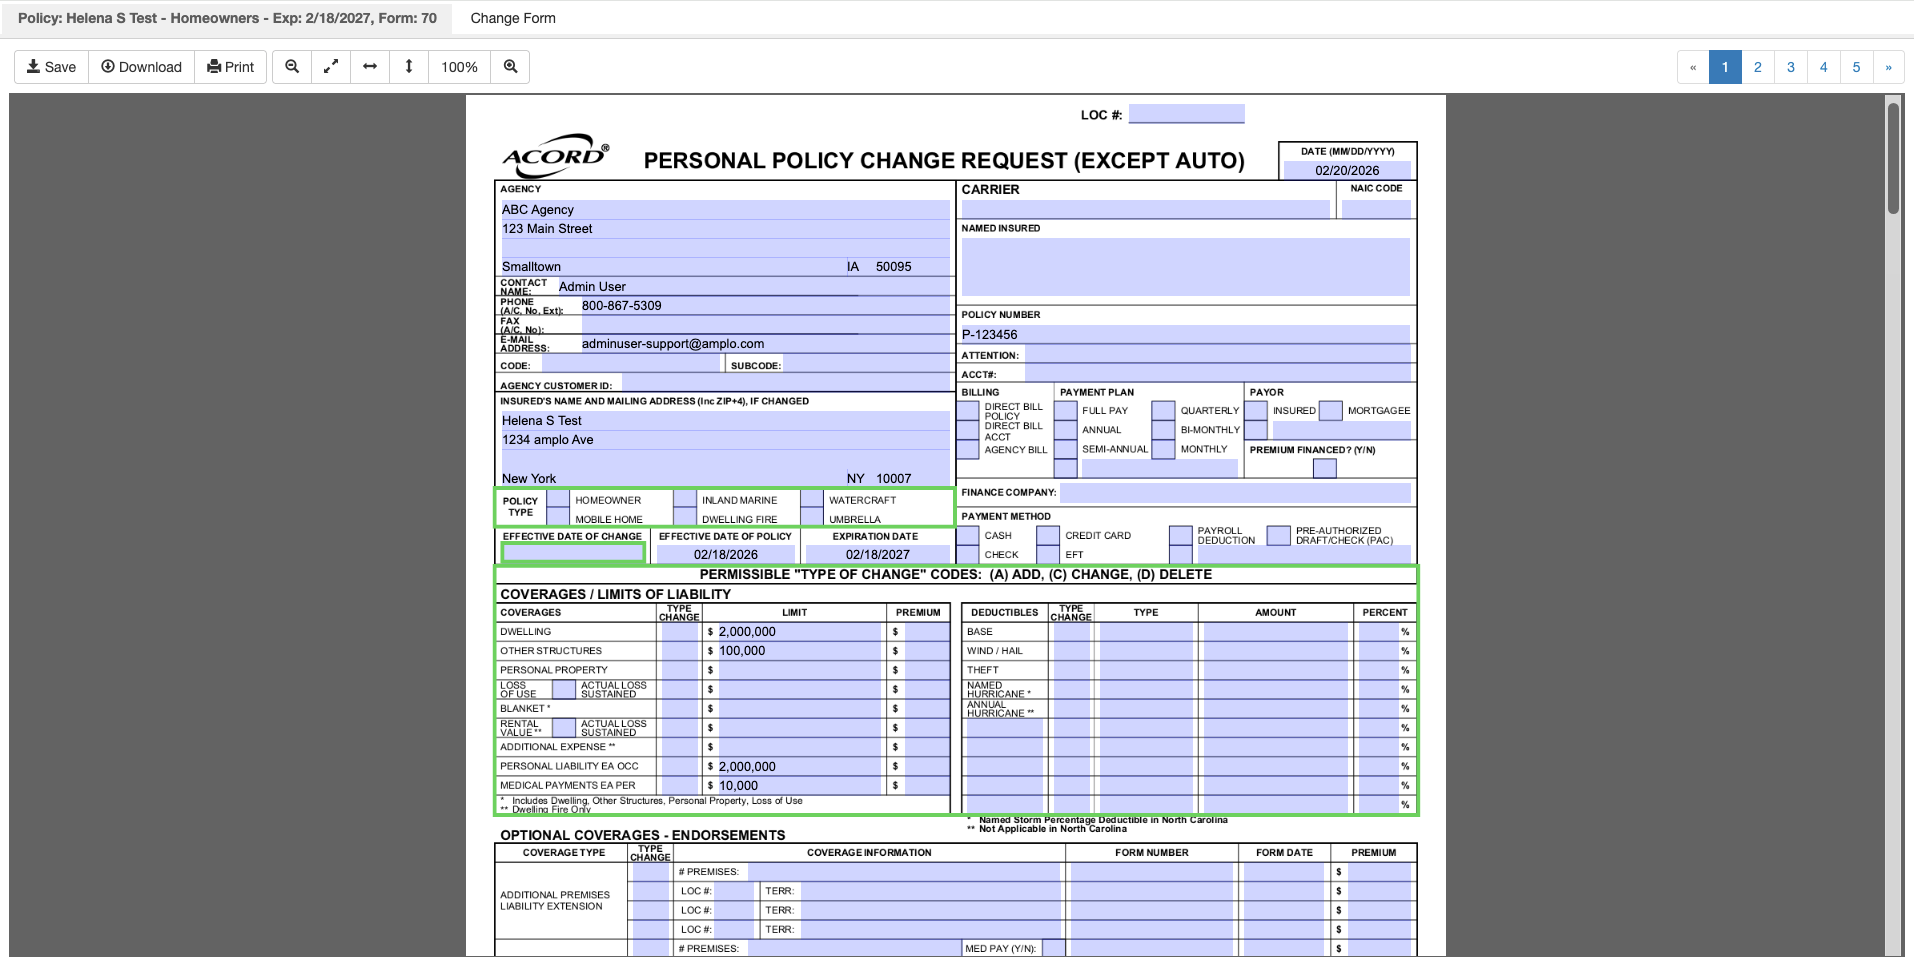Screen dimensions: 1914x957
Task: Print the ACORD form
Action: pos(230,67)
